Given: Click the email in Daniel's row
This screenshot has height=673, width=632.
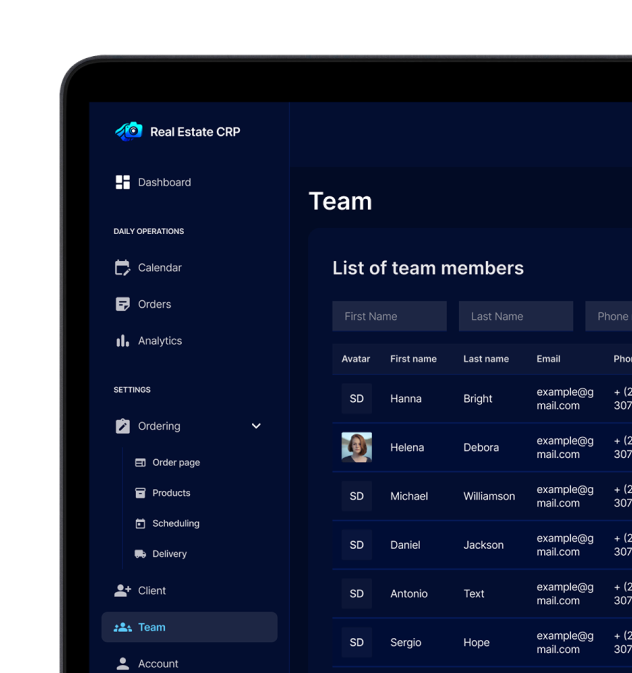Looking at the screenshot, I should tap(565, 545).
